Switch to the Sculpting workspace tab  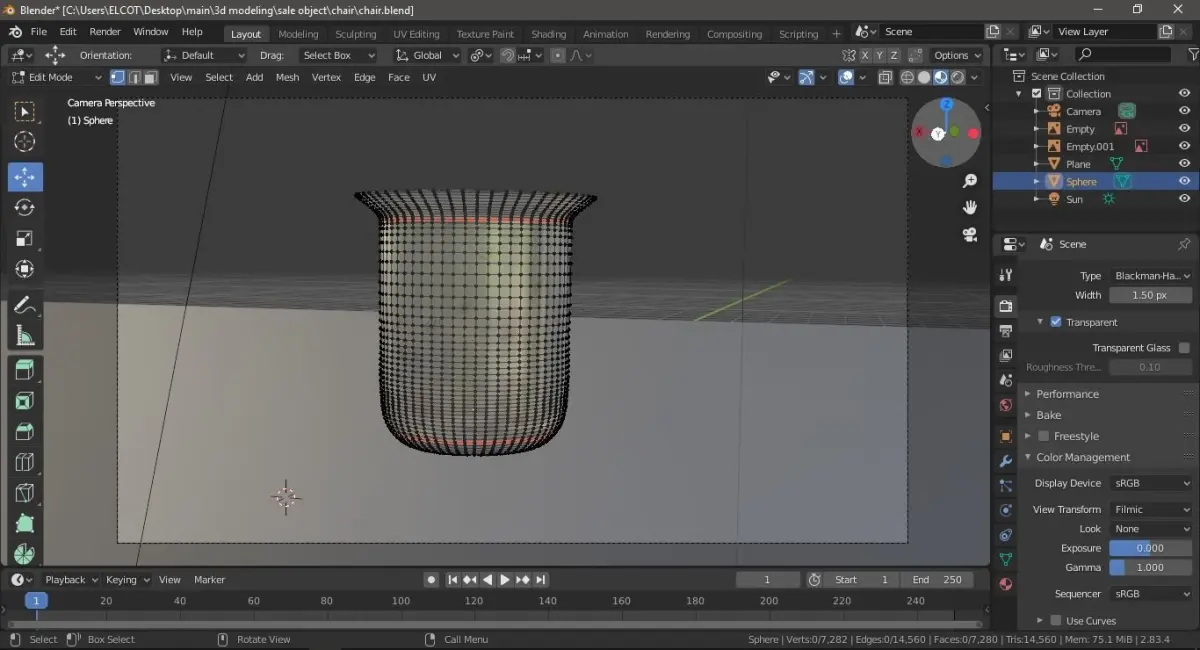tap(355, 34)
